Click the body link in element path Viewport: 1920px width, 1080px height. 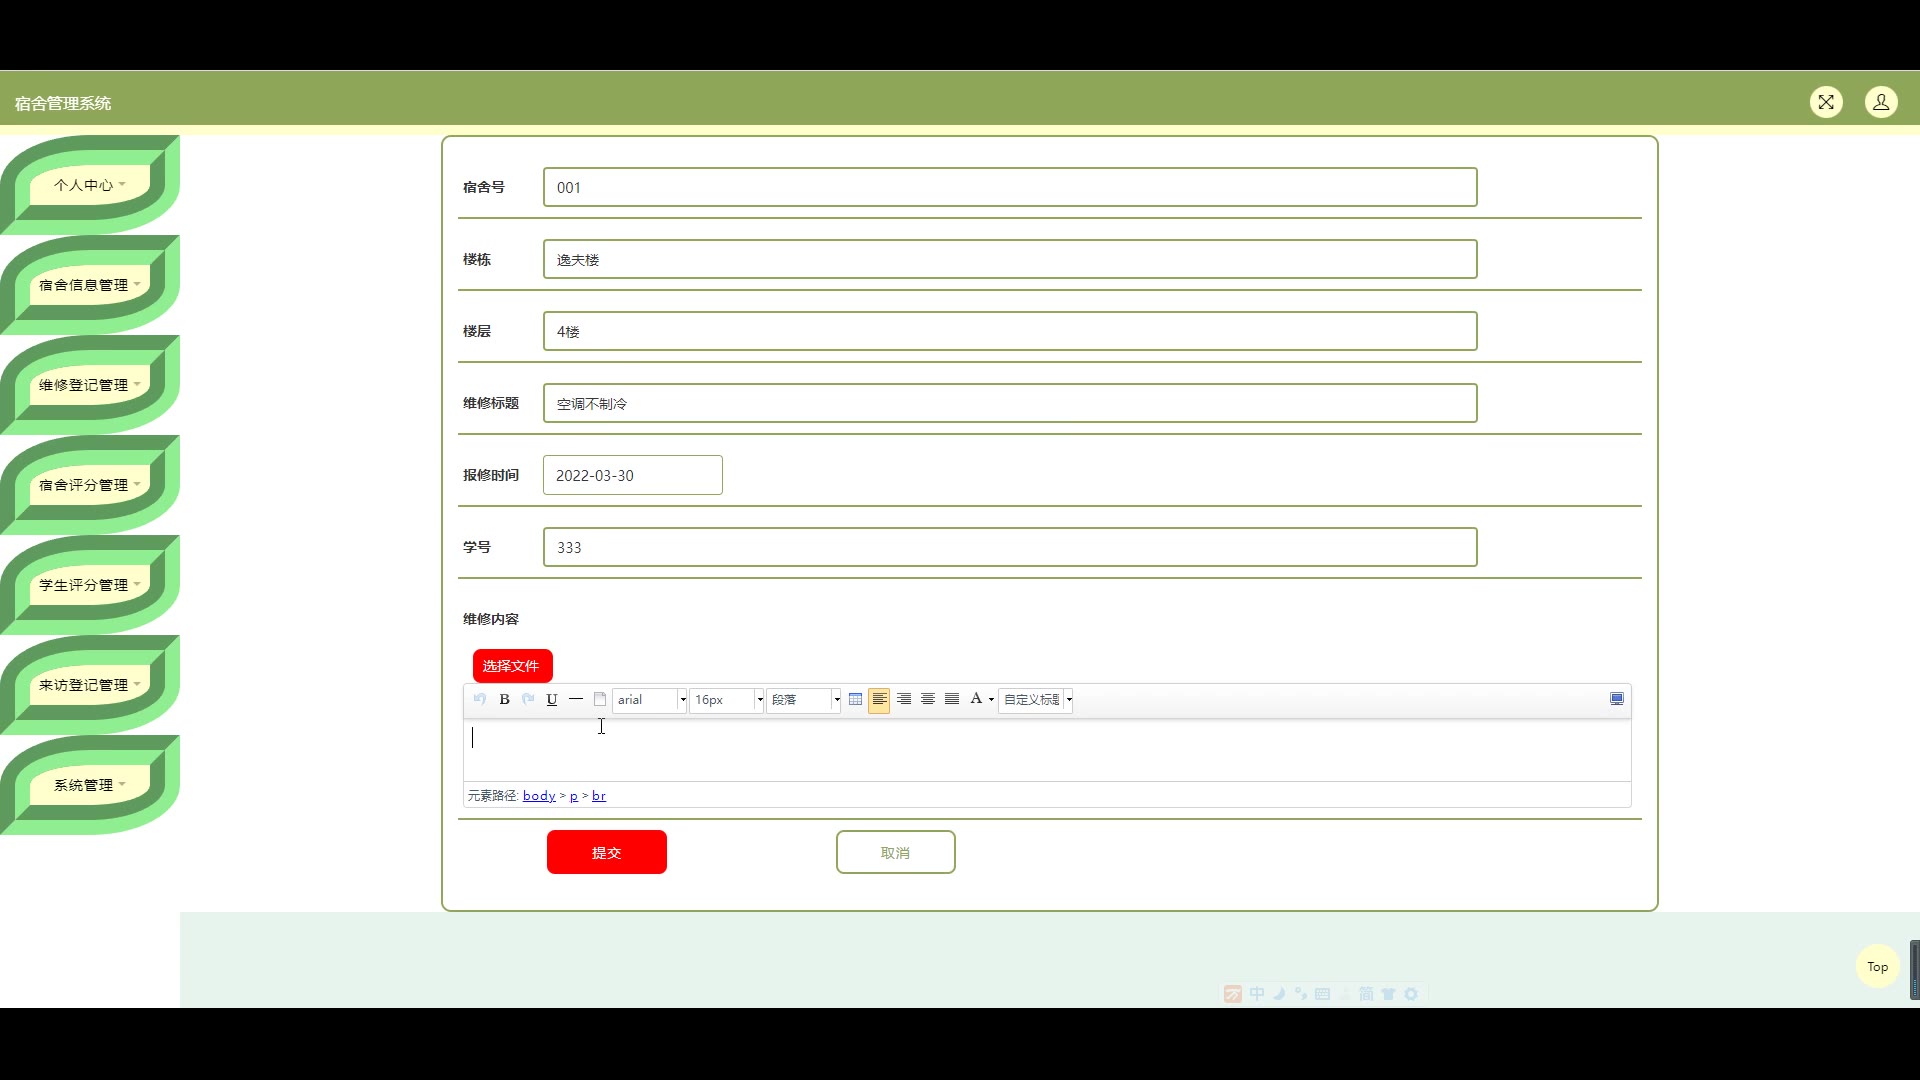[x=539, y=796]
